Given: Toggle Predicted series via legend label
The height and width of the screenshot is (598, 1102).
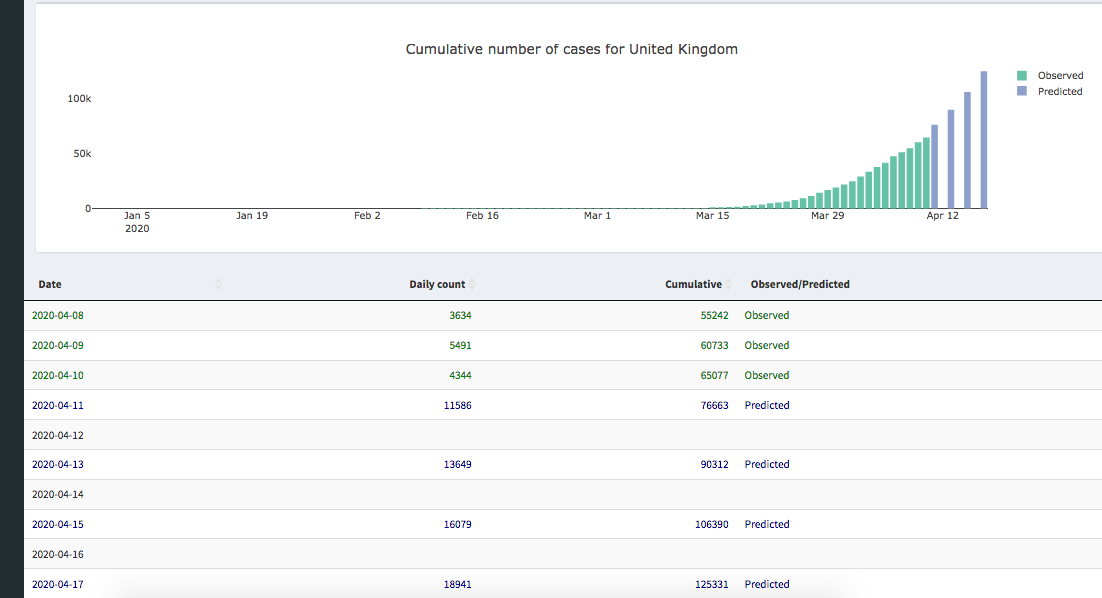Looking at the screenshot, I should click(1060, 91).
